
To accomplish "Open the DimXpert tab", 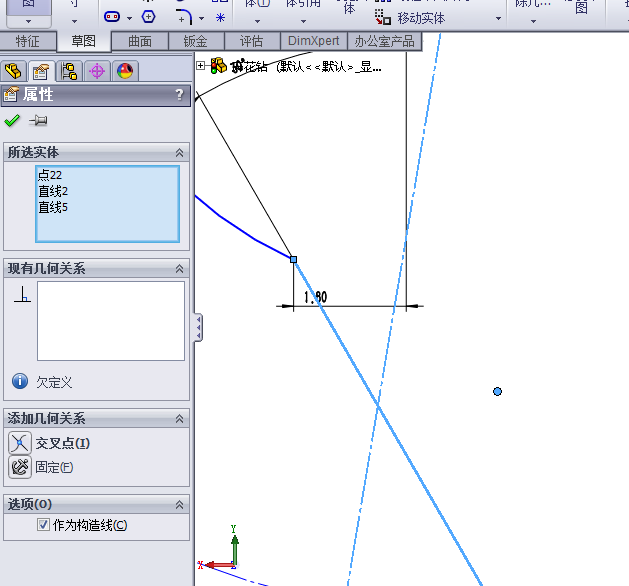I will click(313, 41).
